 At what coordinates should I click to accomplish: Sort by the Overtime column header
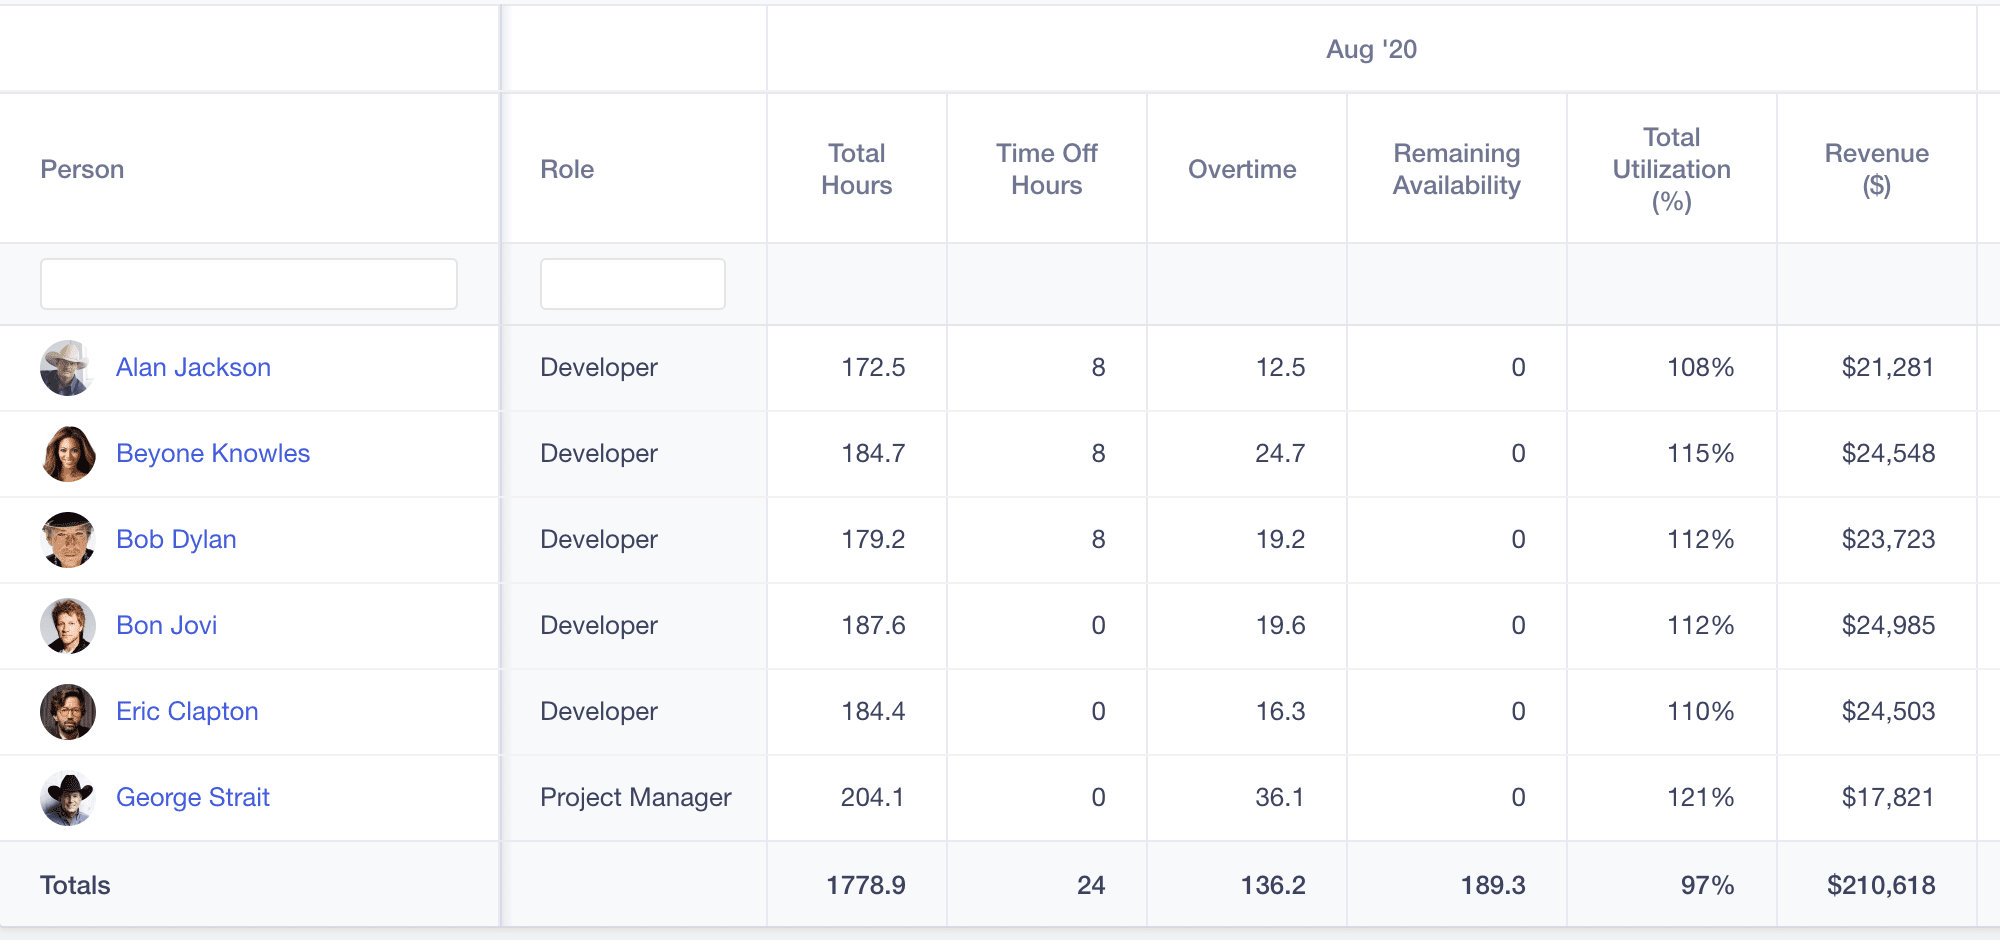click(x=1242, y=169)
